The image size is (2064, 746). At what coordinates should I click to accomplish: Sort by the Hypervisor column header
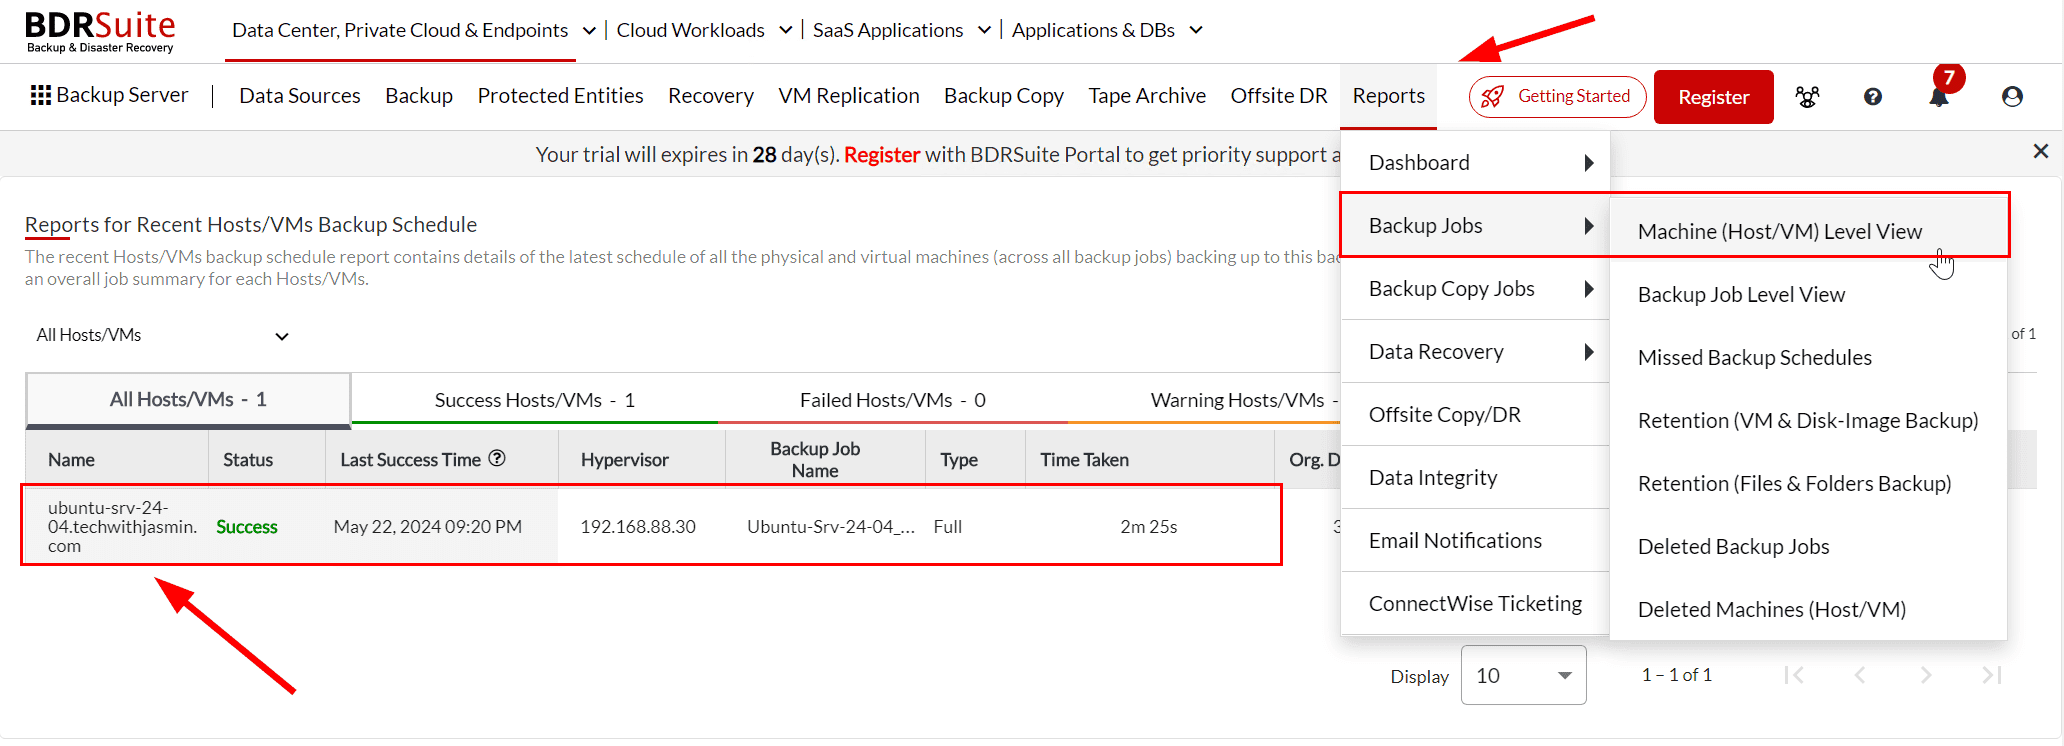625,460
